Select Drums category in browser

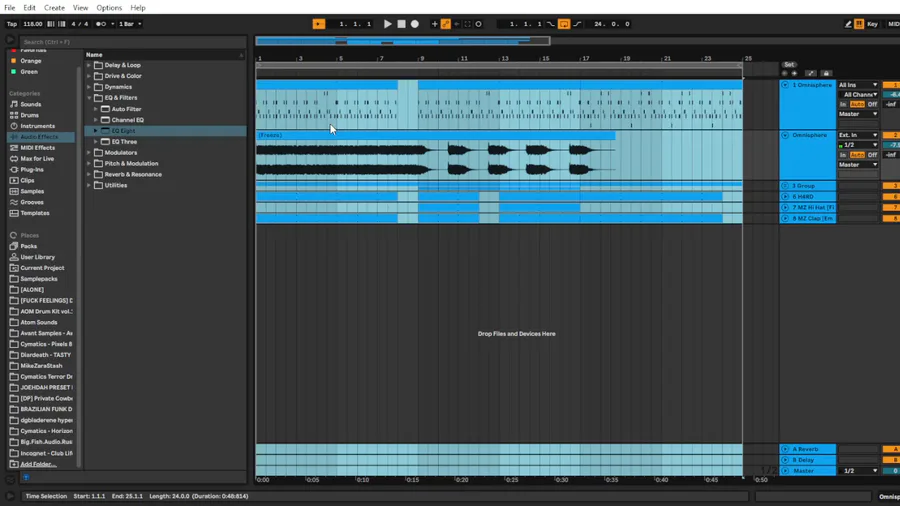(29, 115)
